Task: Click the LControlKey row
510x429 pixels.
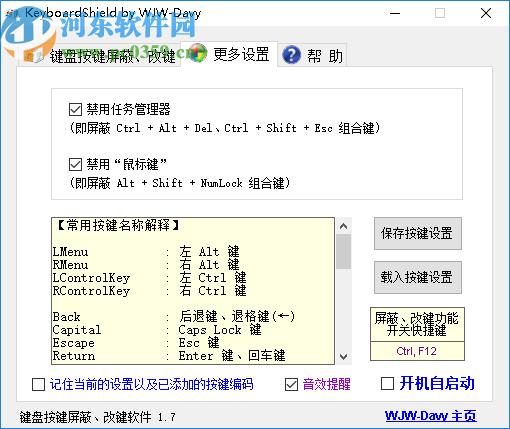Action: point(149,278)
